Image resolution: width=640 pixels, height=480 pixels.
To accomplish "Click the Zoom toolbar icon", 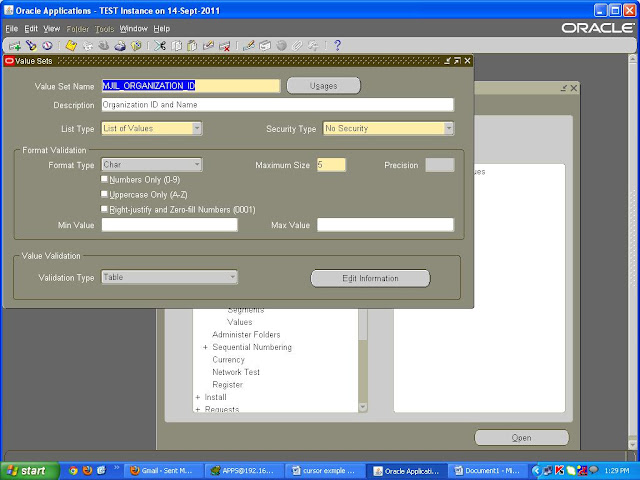I will click(x=265, y=46).
